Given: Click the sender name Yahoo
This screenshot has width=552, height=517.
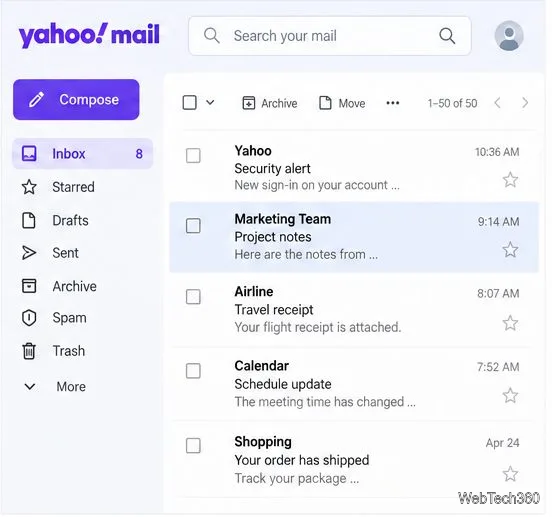Looking at the screenshot, I should (253, 151).
